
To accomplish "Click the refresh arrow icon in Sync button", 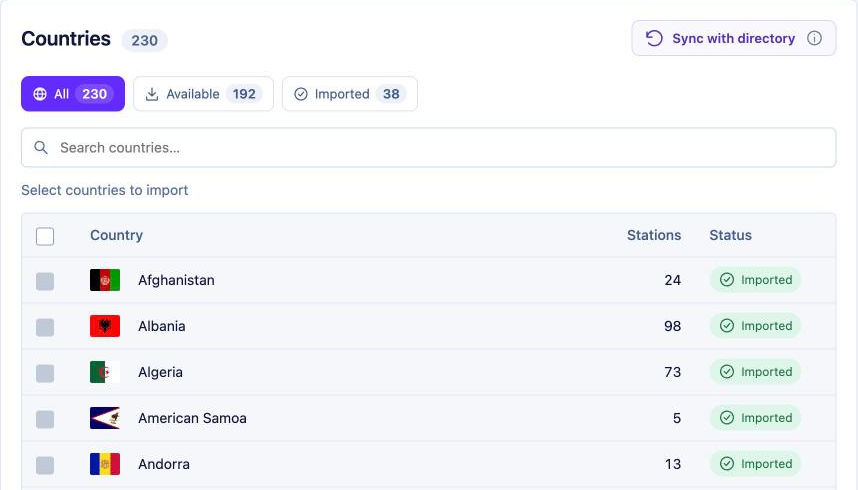I will (654, 38).
